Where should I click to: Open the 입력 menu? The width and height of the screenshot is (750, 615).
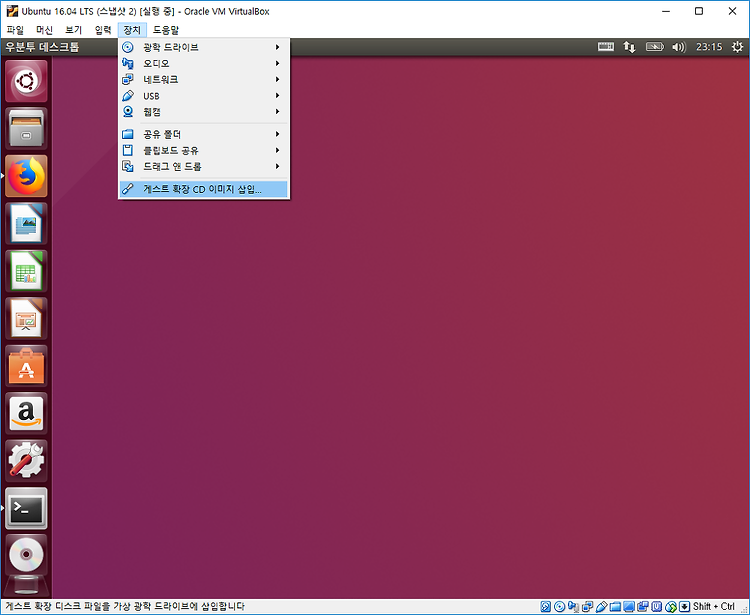coord(103,30)
